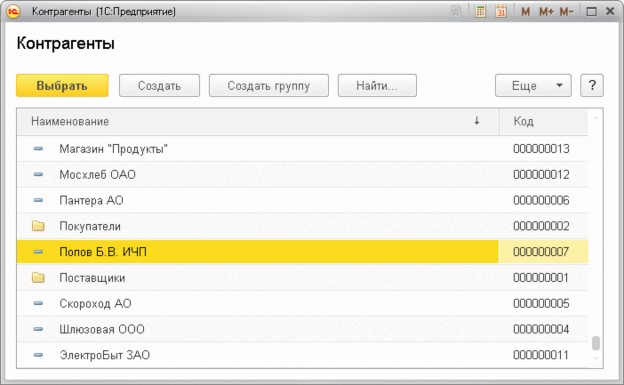Close the Контрагенты window
This screenshot has width=624, height=385.
coord(610,12)
